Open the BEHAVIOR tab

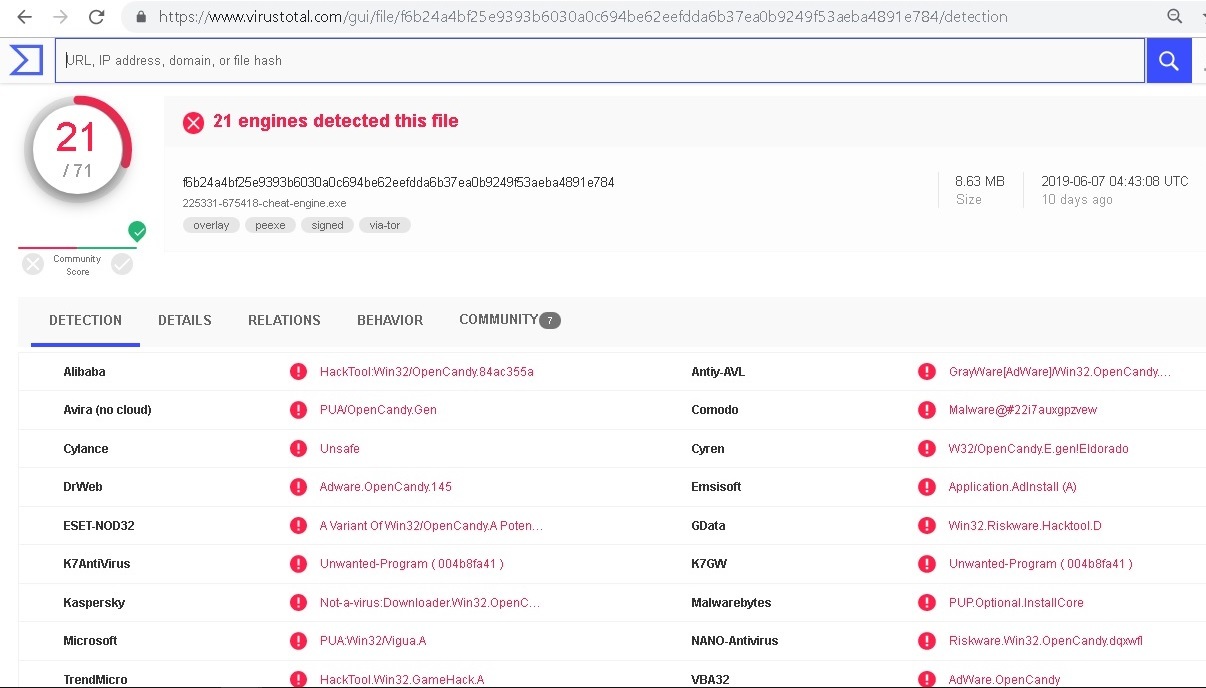pyautogui.click(x=390, y=320)
